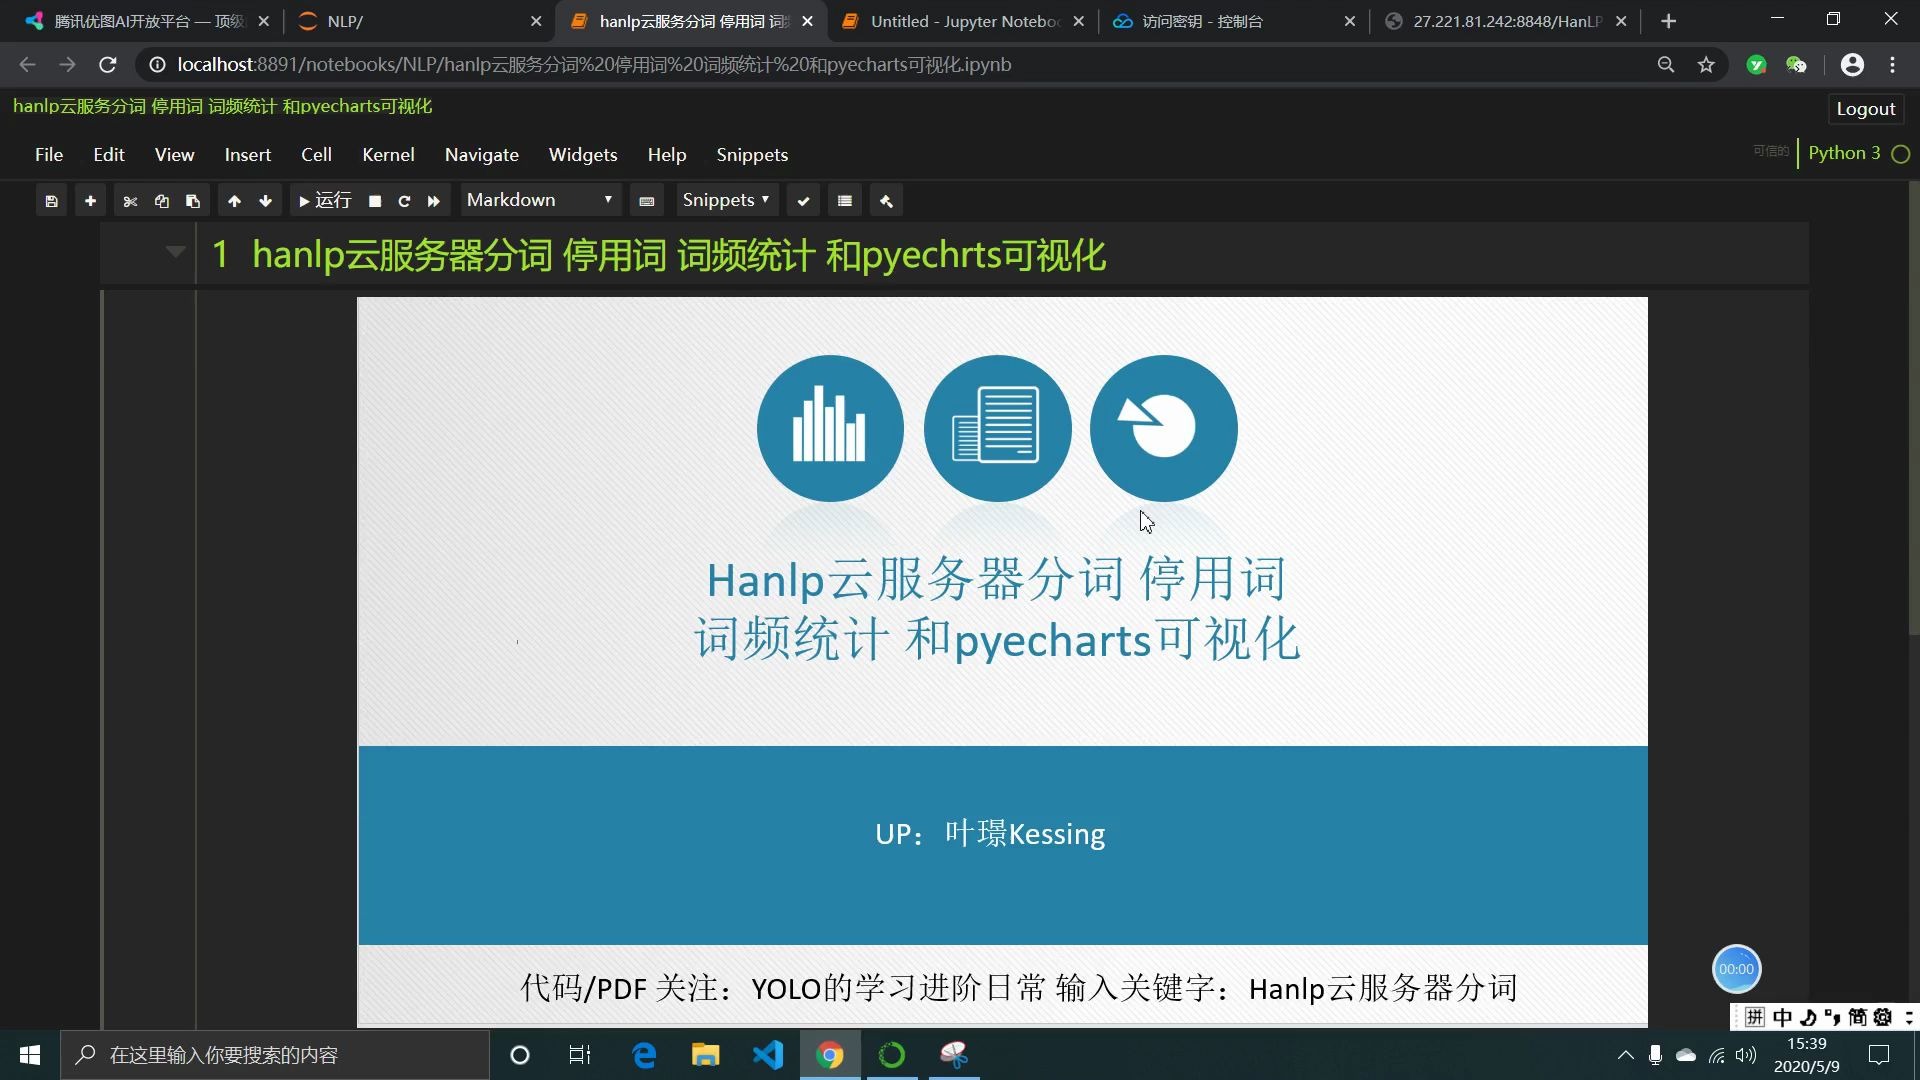This screenshot has height=1080, width=1920.
Task: Open the command palette keyboard icon
Action: 647,201
